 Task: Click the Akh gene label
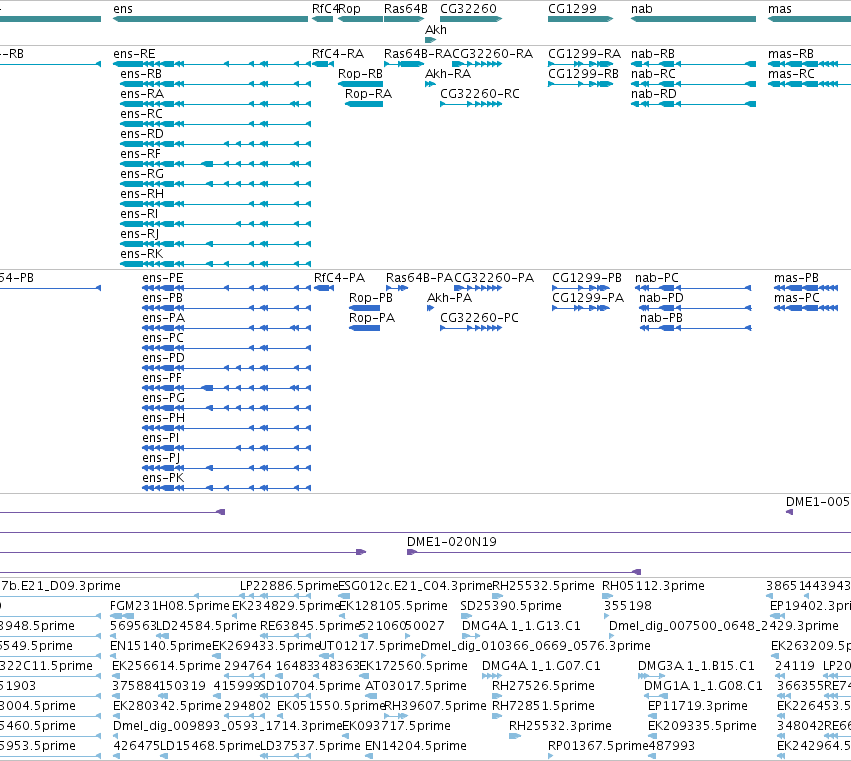coord(436,30)
